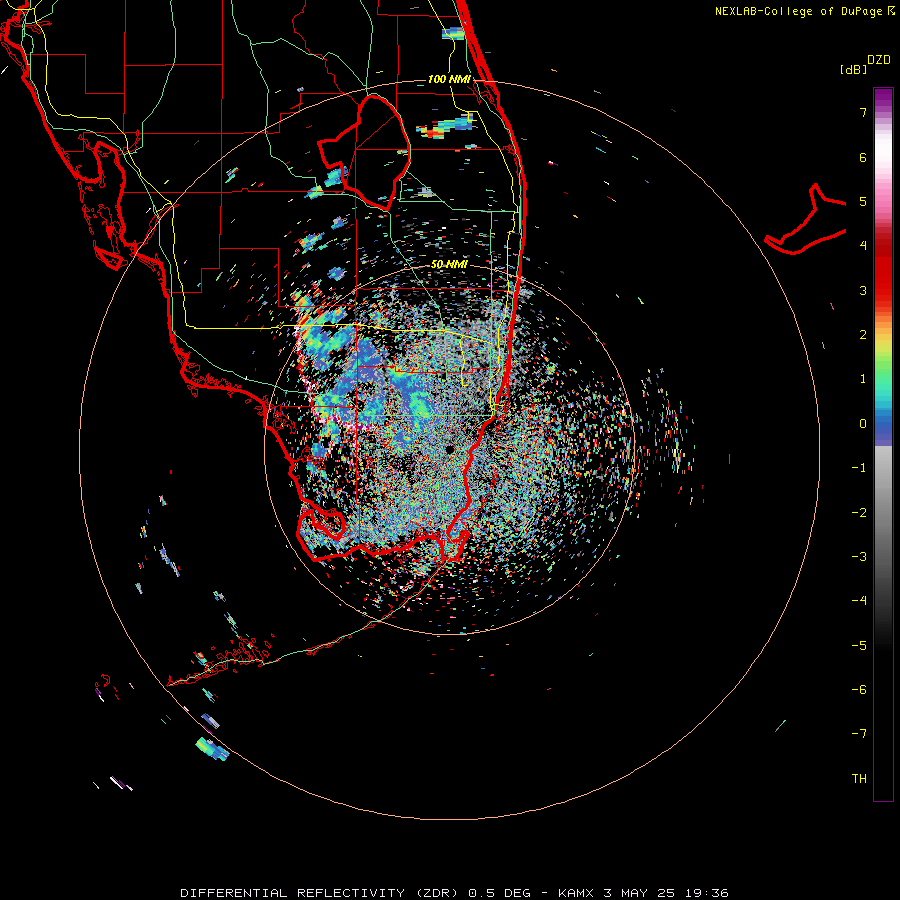Image resolution: width=900 pixels, height=900 pixels.
Task: Click the purple top of the color bar
Action: click(883, 98)
